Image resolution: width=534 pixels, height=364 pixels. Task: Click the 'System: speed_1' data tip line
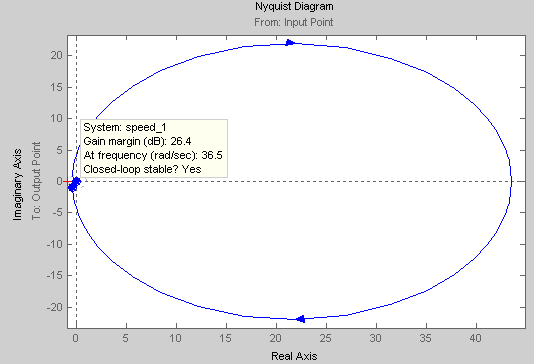(125, 127)
